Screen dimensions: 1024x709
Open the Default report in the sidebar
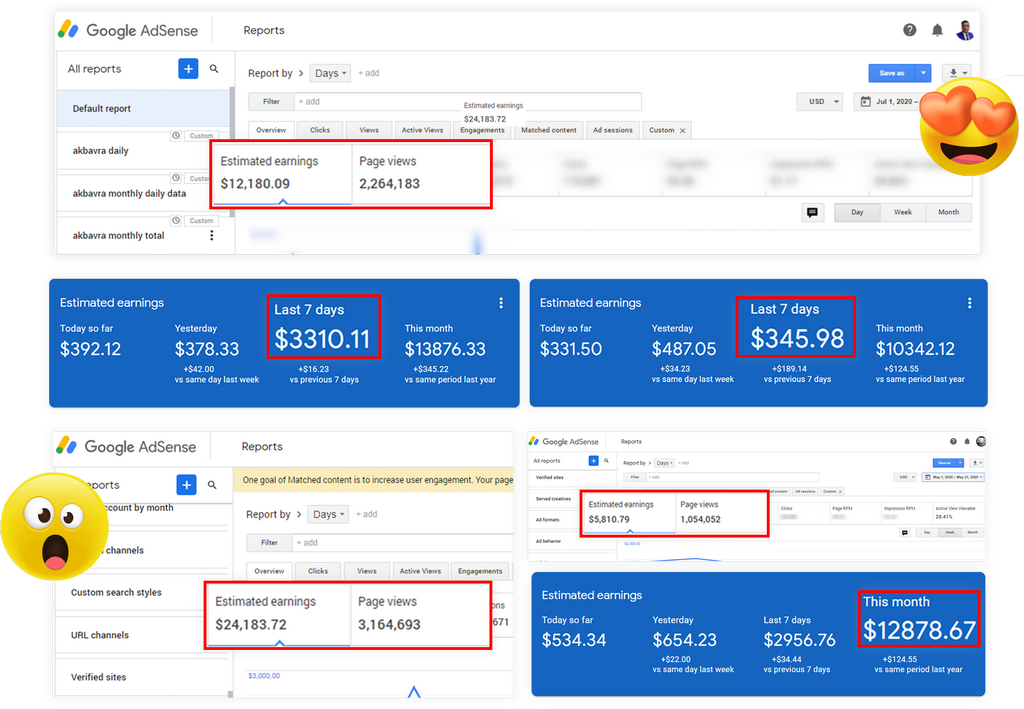coord(144,108)
